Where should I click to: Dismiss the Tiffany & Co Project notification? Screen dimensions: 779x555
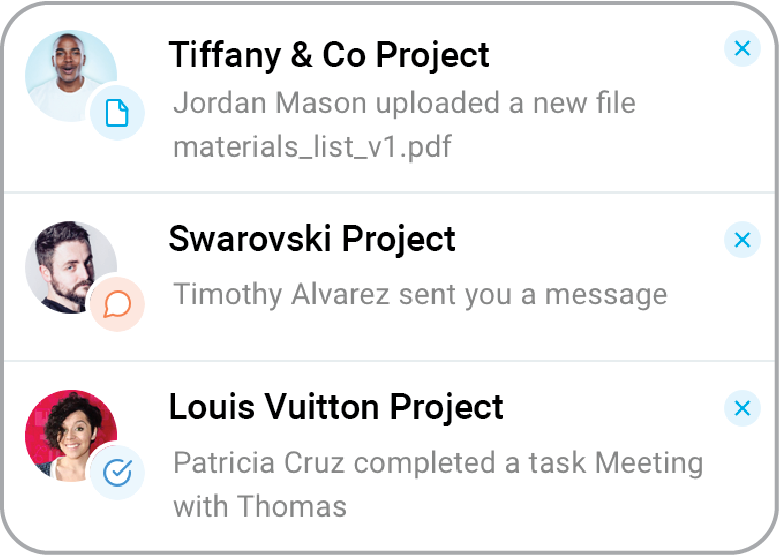click(741, 48)
